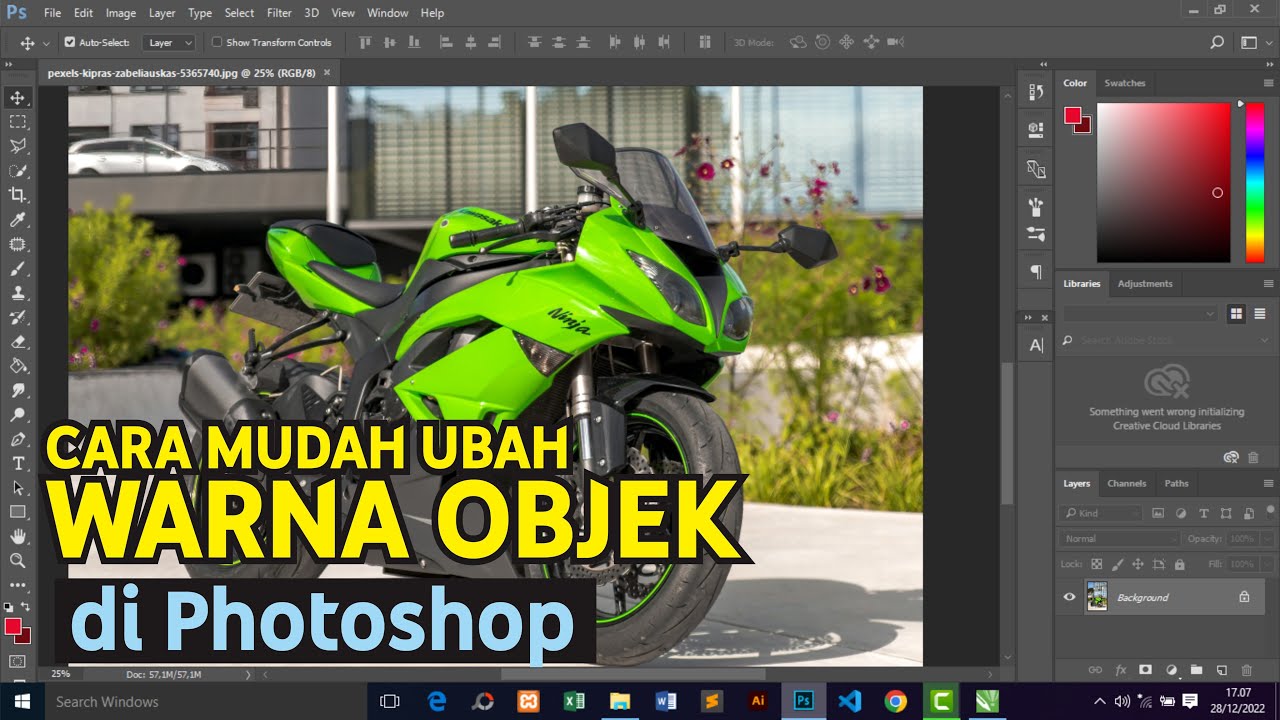Screen dimensions: 1280x720
Task: Add a layer mask from the Layers panel
Action: (1145, 670)
